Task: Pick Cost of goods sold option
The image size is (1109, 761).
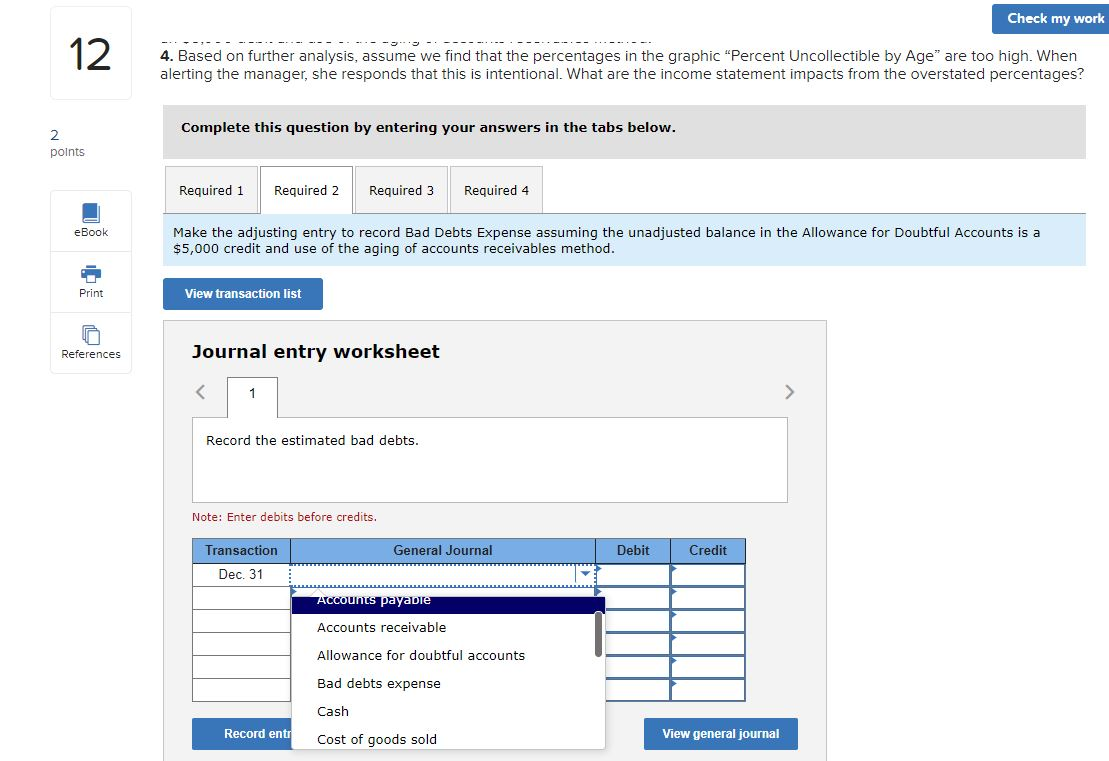Action: tap(443, 739)
